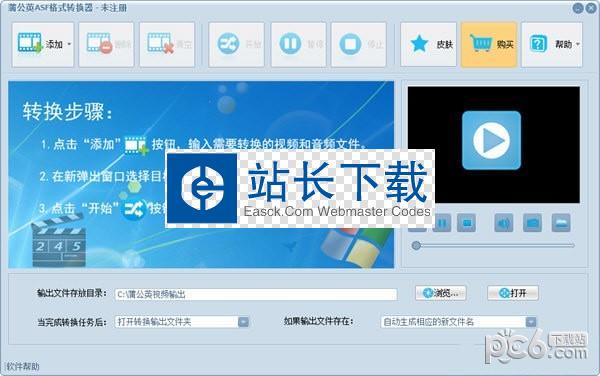Open the 皮肤 (Skin) star button
The width and height of the screenshot is (600, 376).
[x=429, y=45]
